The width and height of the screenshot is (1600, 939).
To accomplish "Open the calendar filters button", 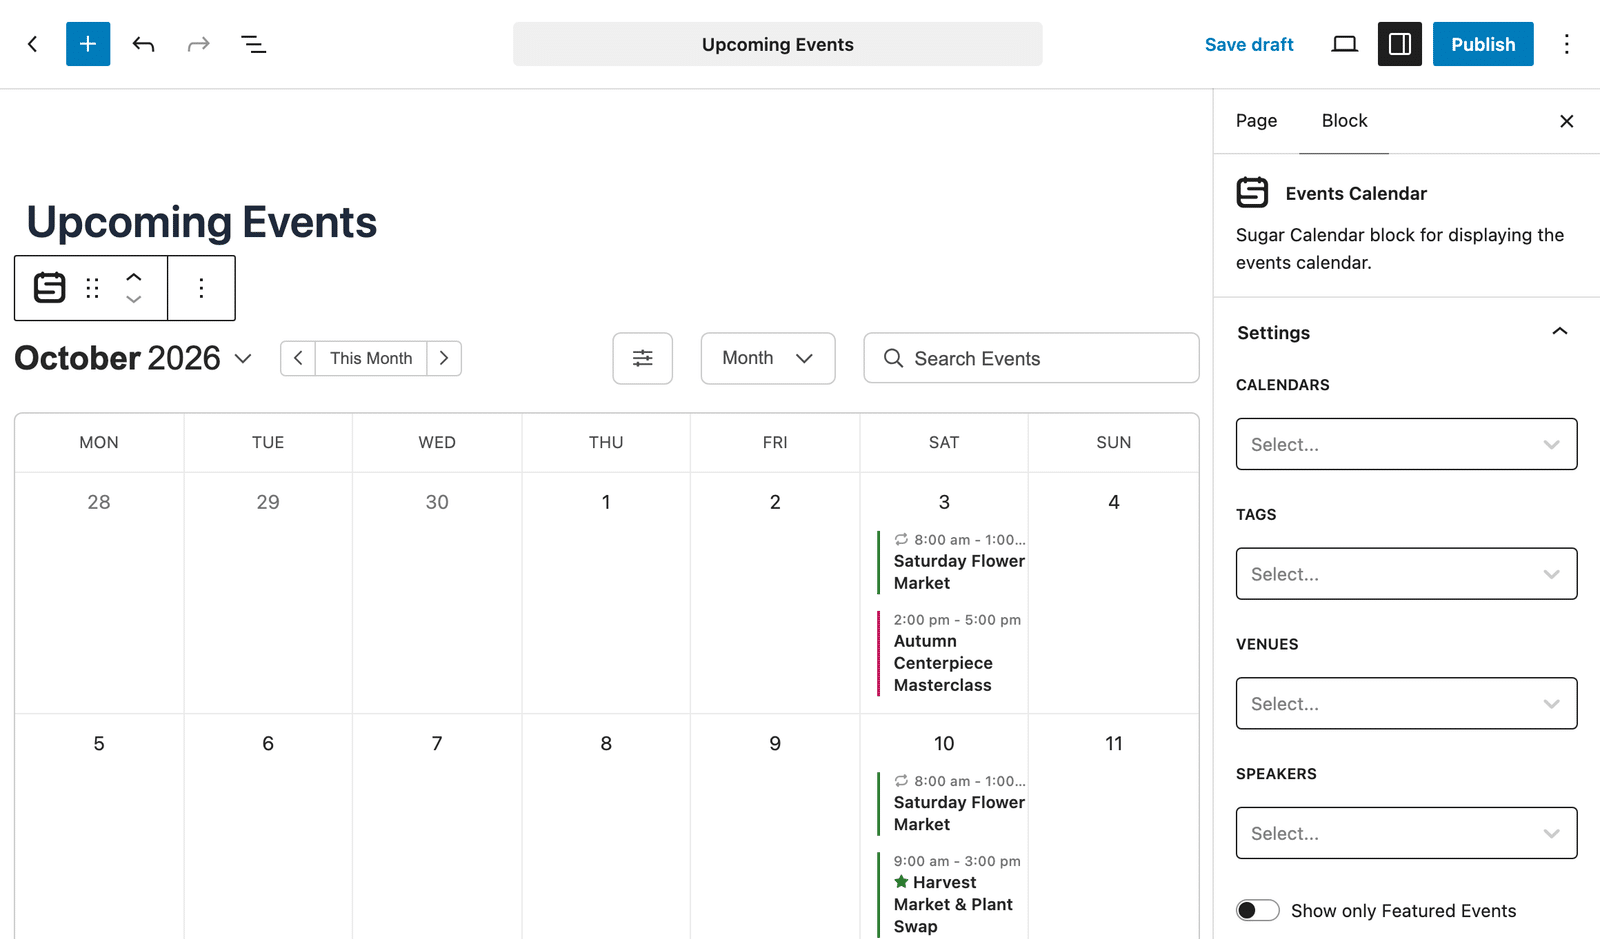I will coord(642,358).
